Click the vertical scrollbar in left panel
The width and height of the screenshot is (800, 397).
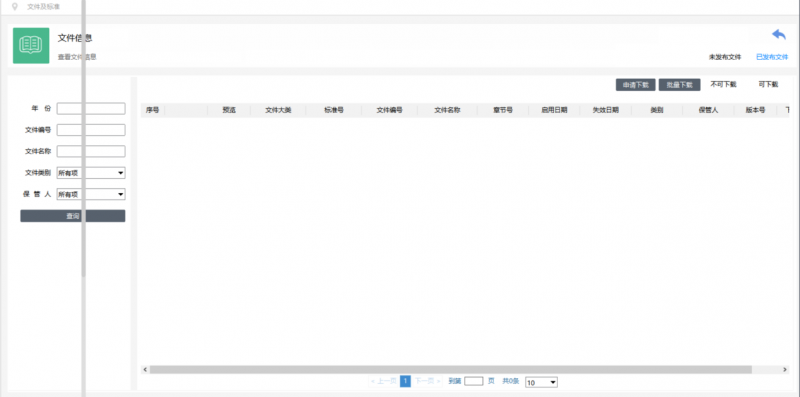click(84, 138)
